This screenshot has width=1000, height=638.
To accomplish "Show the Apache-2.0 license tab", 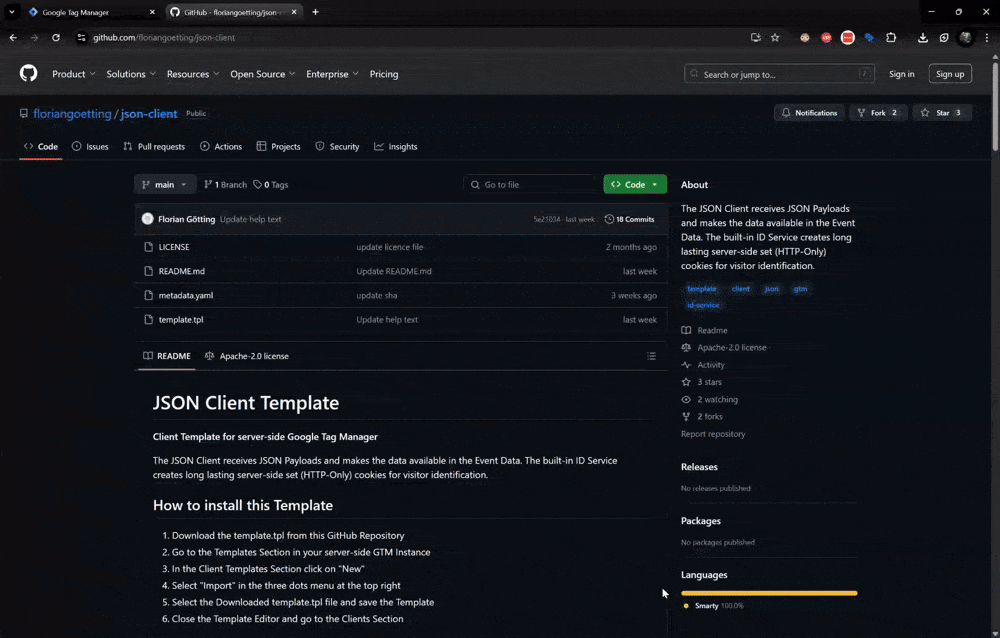I will [246, 356].
